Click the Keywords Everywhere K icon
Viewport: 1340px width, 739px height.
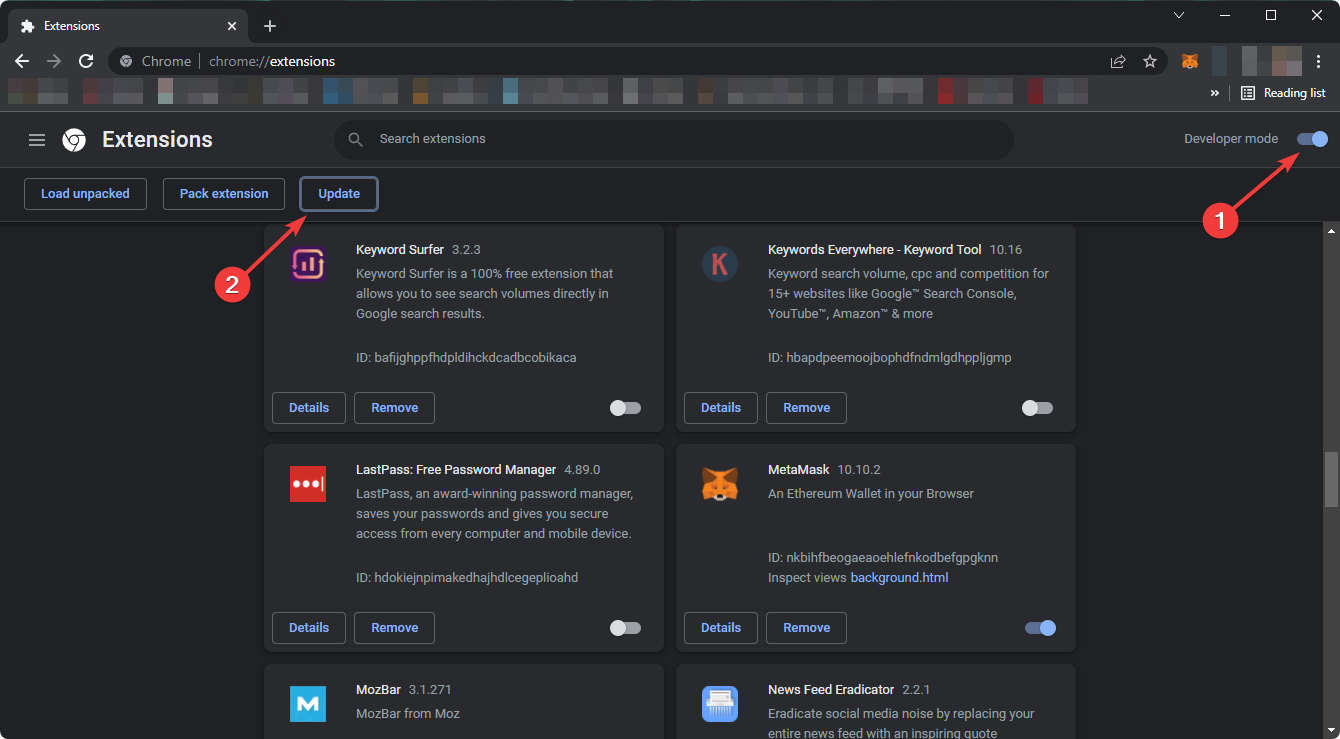click(720, 264)
